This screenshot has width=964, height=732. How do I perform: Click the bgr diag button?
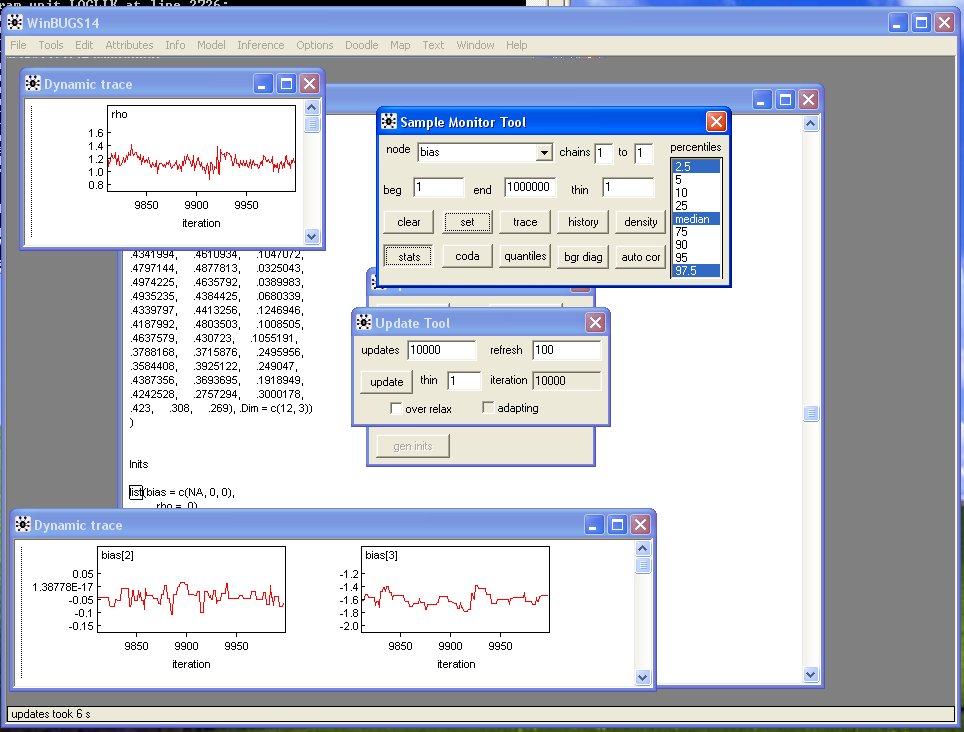[583, 257]
